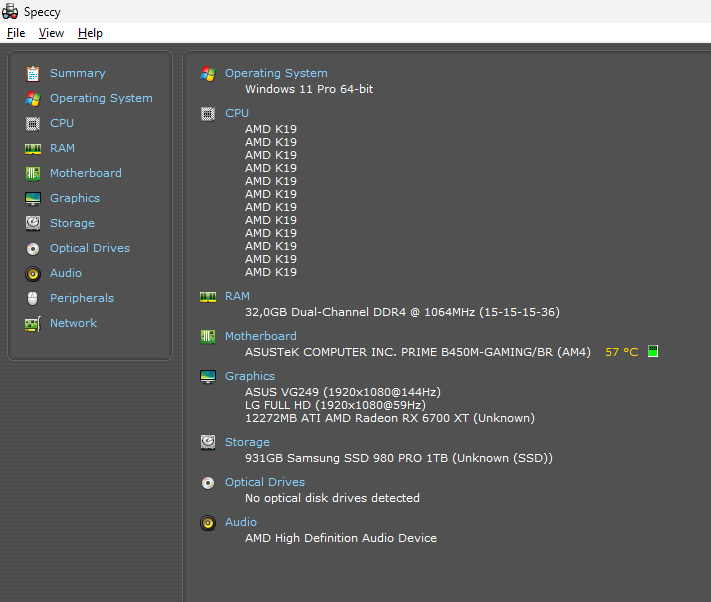Click the Audio speaker icon in sidebar
This screenshot has height=602, width=711.
point(33,273)
